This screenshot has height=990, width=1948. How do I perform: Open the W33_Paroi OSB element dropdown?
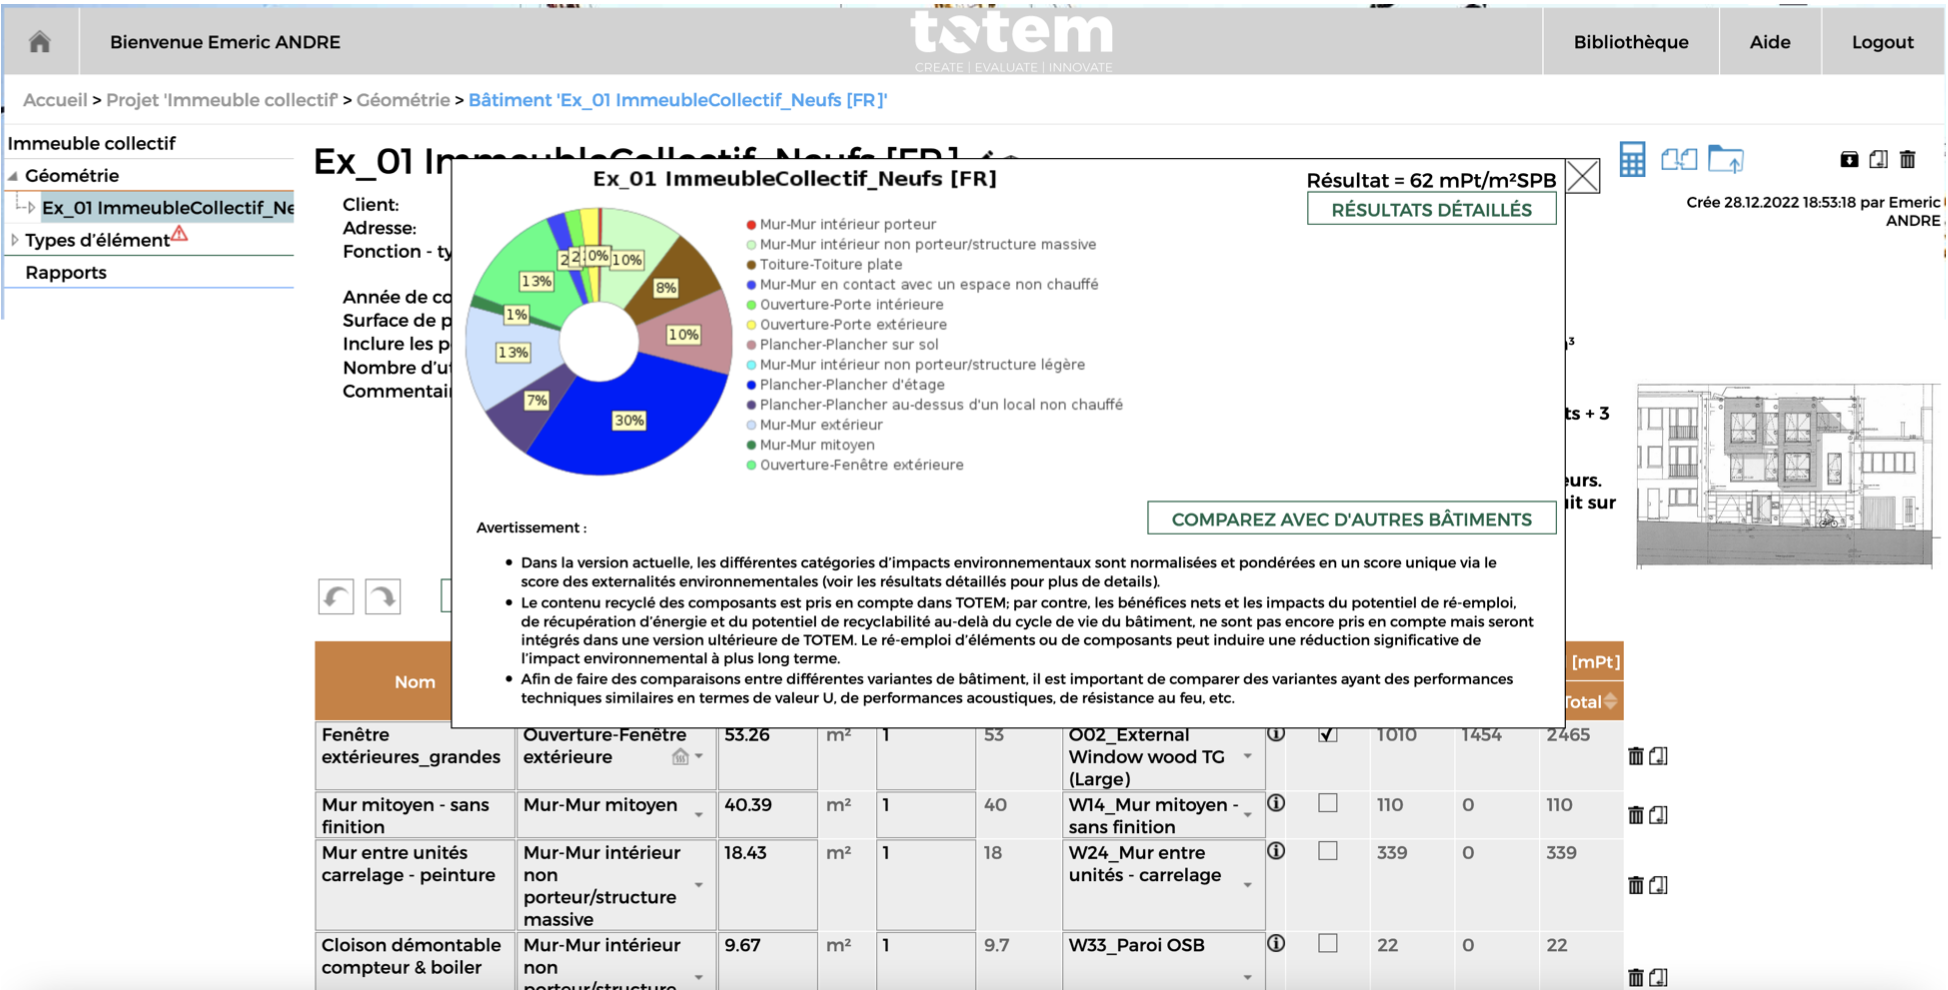point(1248,977)
